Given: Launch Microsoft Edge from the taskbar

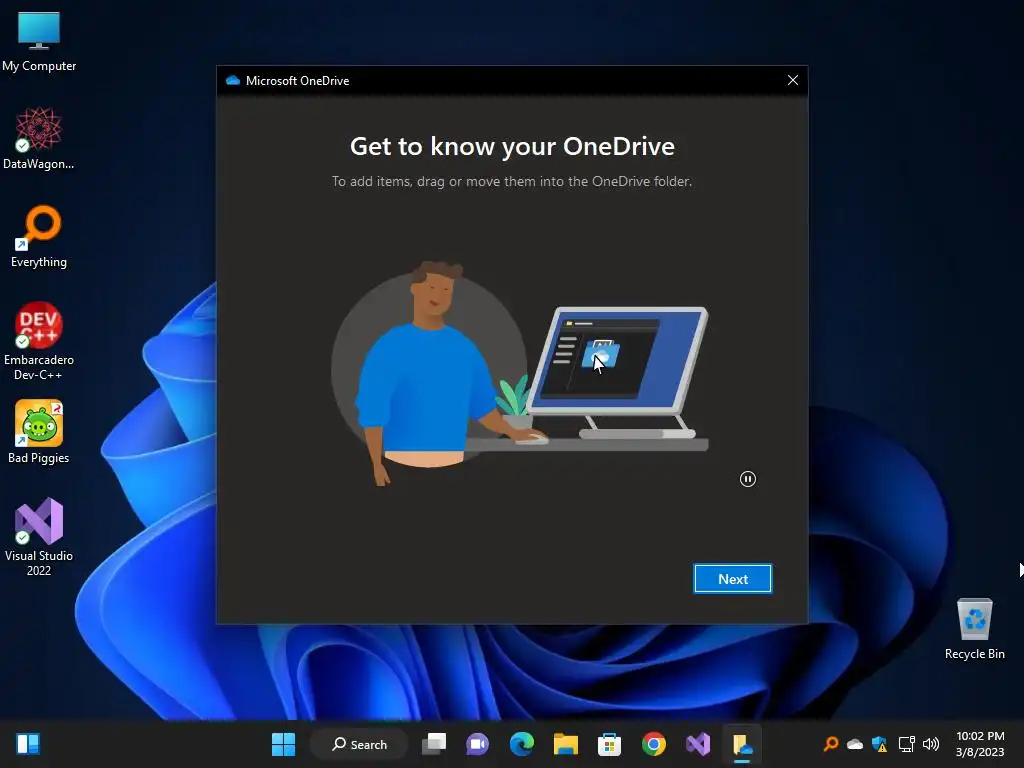Looking at the screenshot, I should coord(522,744).
